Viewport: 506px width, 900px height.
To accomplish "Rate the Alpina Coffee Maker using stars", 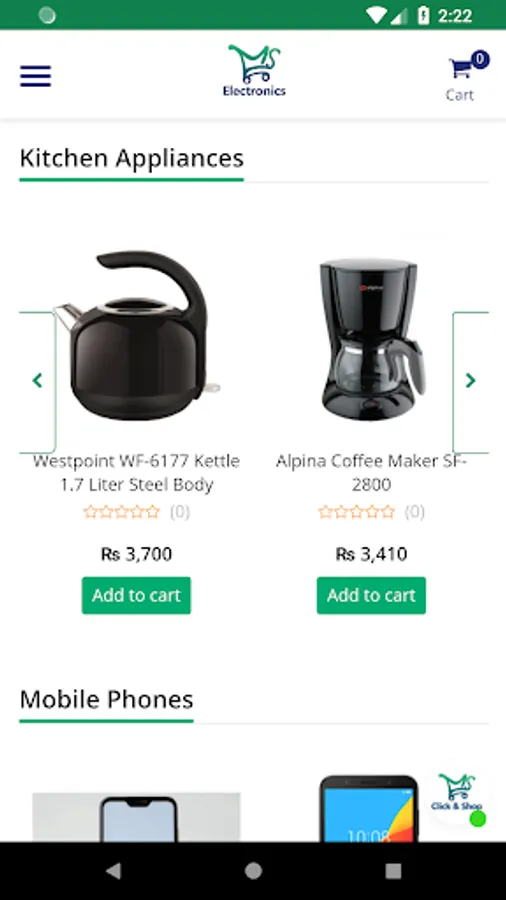I will tap(357, 511).
